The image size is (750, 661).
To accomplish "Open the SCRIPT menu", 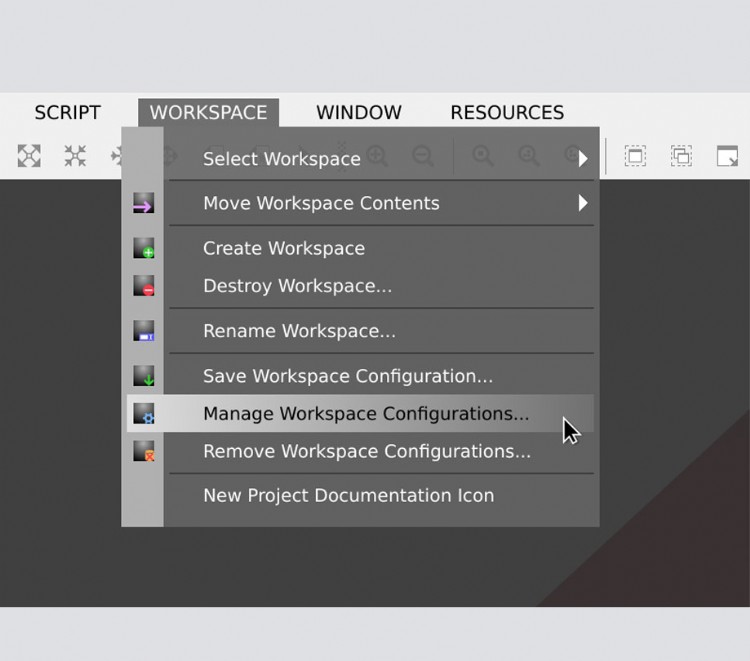I will coord(67,113).
